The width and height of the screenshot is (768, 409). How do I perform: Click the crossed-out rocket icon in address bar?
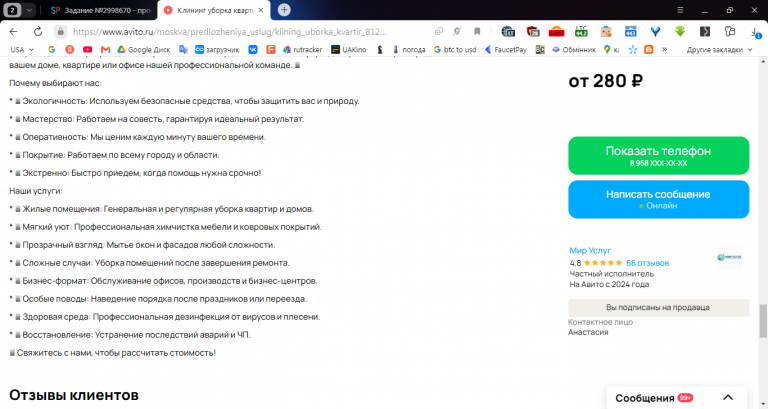point(457,31)
